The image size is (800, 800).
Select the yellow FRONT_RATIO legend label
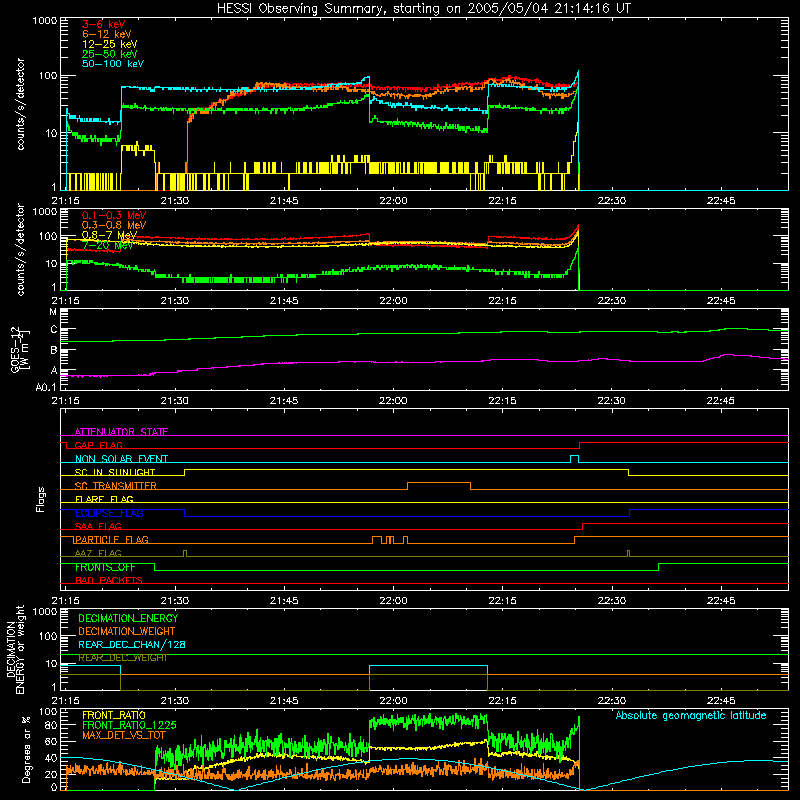[x=114, y=715]
